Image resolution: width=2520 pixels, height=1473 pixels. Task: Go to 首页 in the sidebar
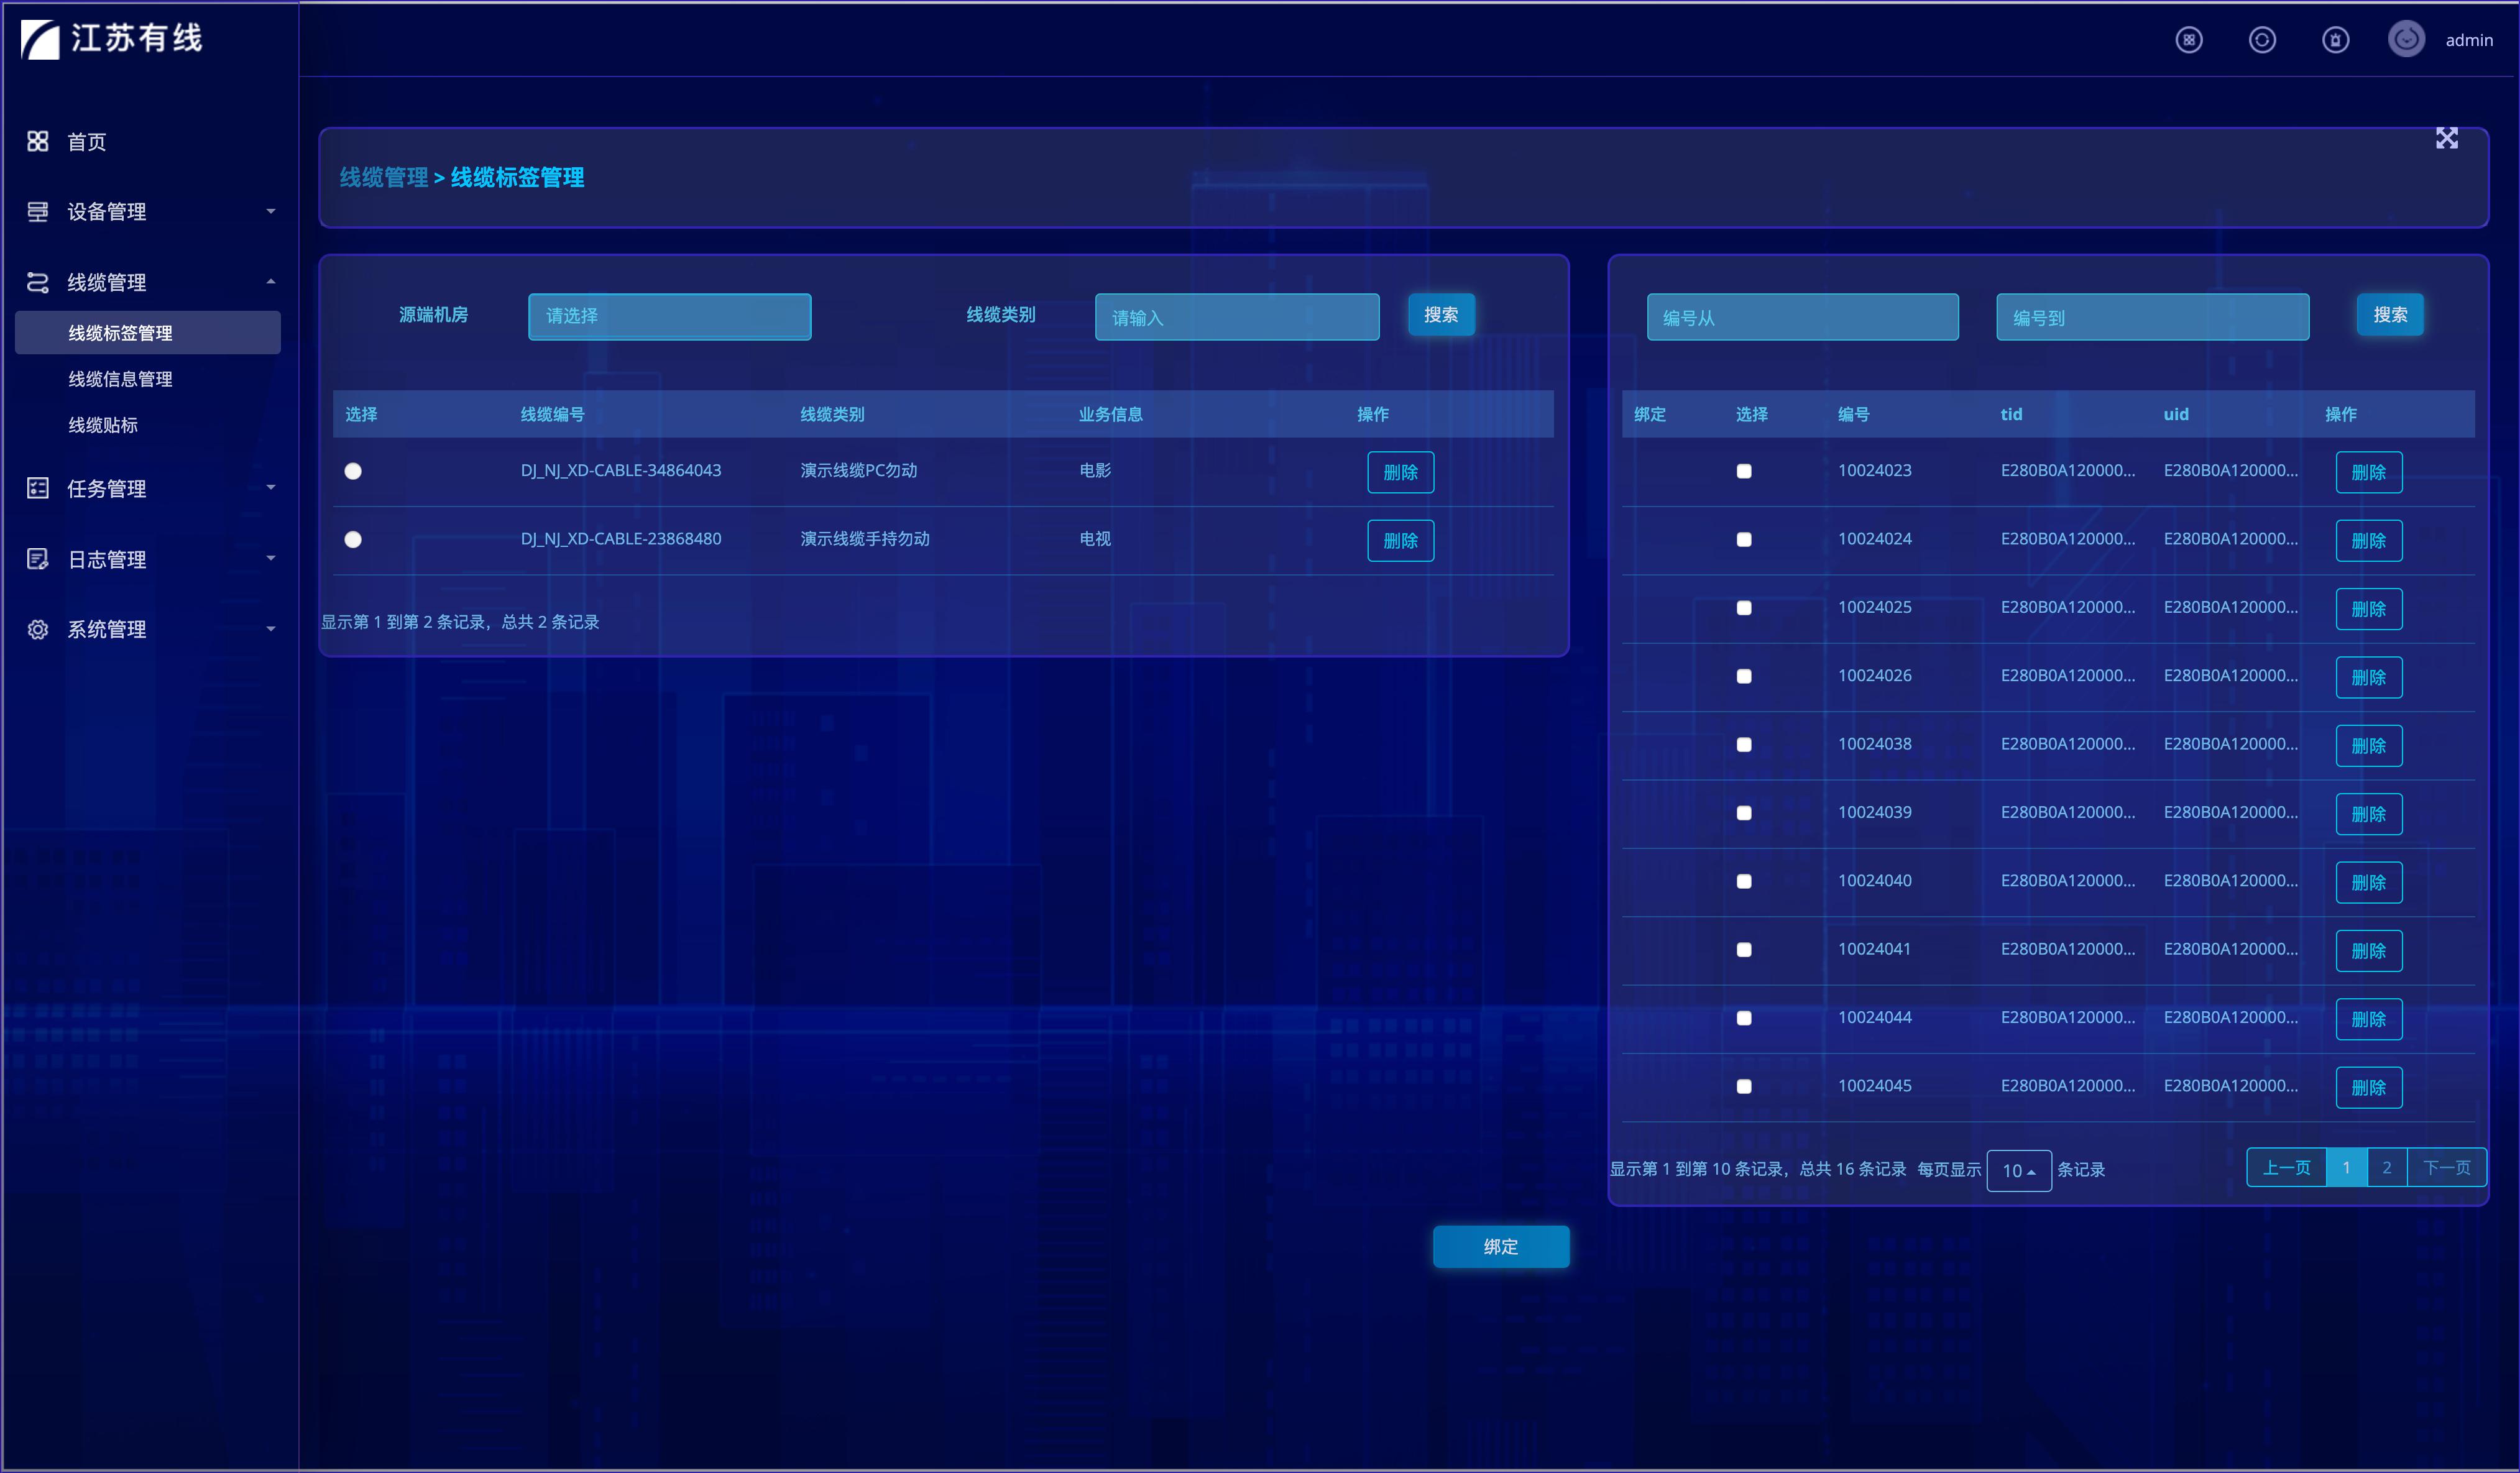86,142
